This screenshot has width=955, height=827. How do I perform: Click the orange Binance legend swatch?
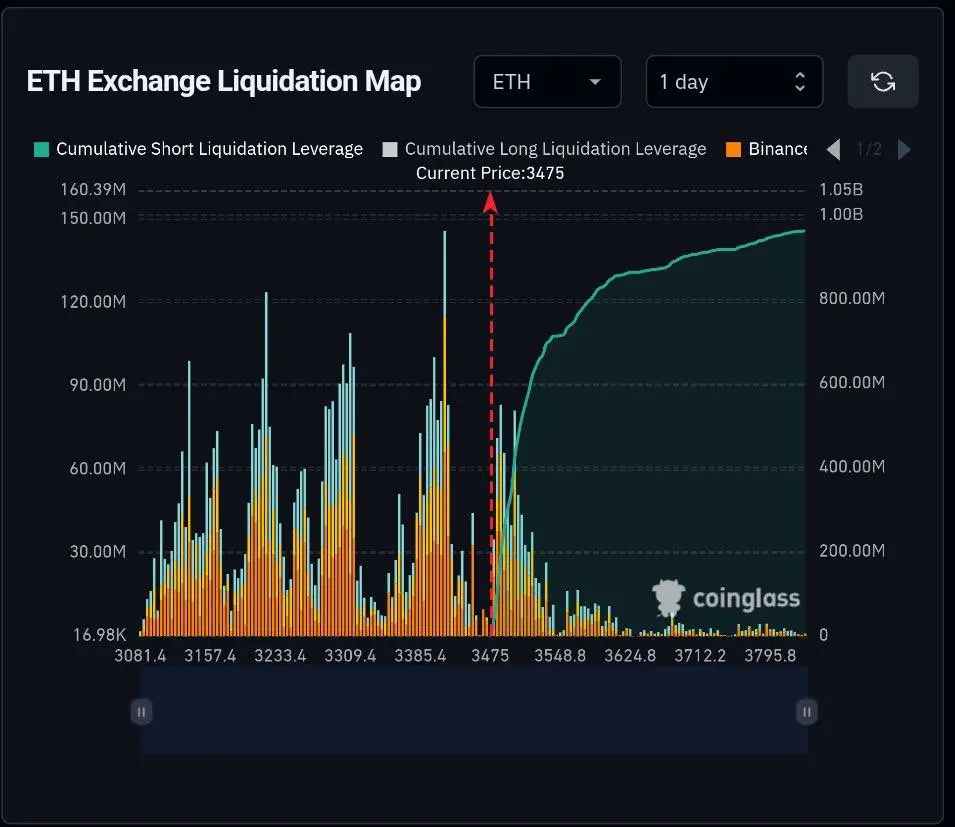coord(733,149)
